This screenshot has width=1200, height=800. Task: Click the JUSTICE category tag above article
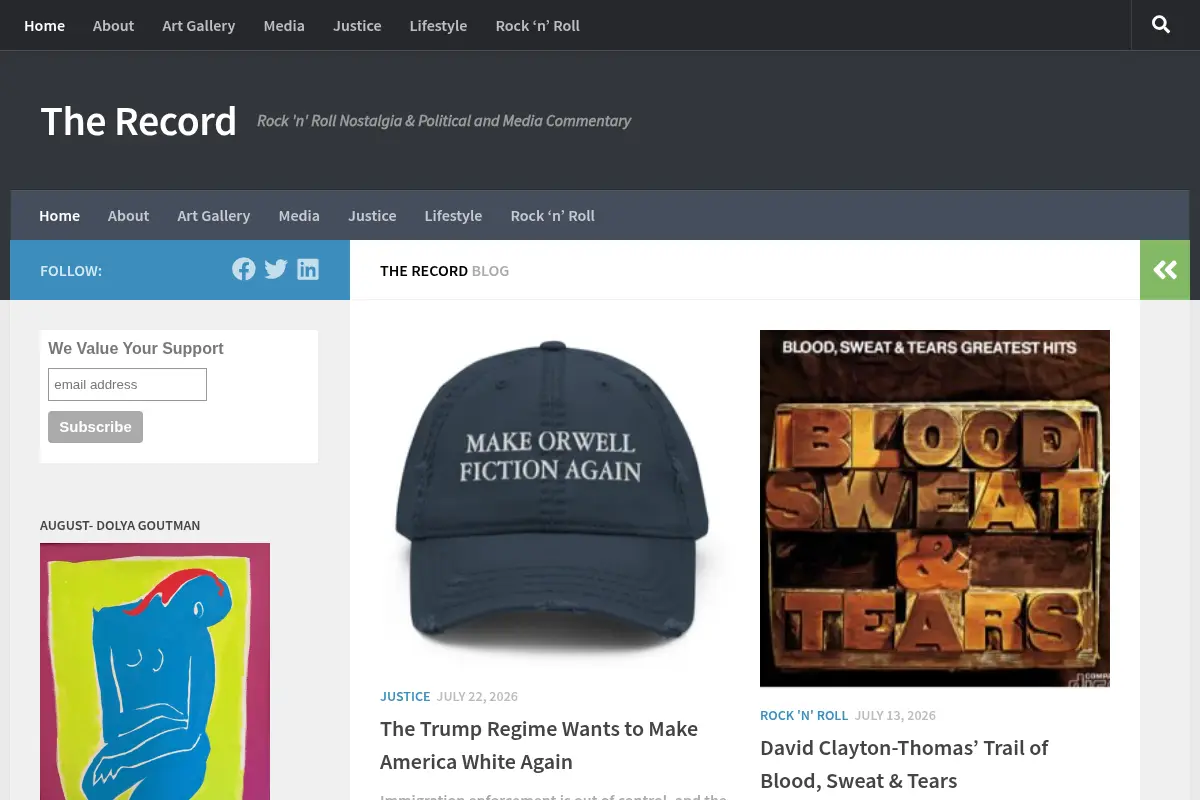pyautogui.click(x=405, y=696)
